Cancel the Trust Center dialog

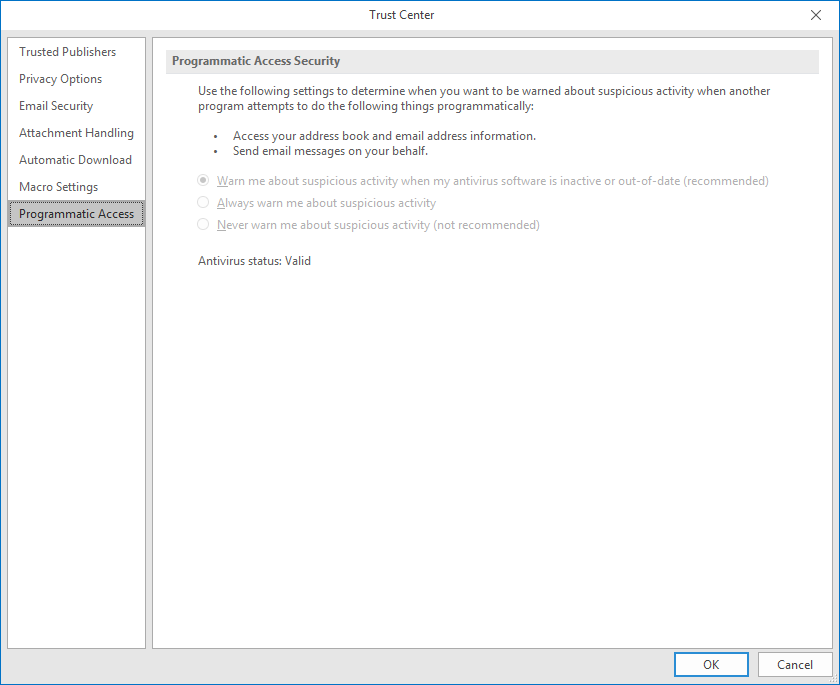795,665
